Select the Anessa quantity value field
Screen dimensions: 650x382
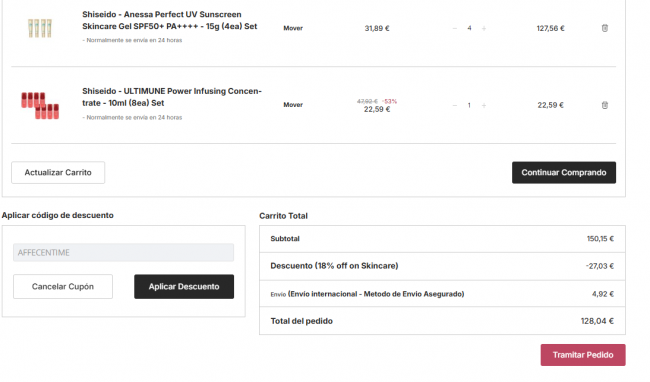click(469, 28)
